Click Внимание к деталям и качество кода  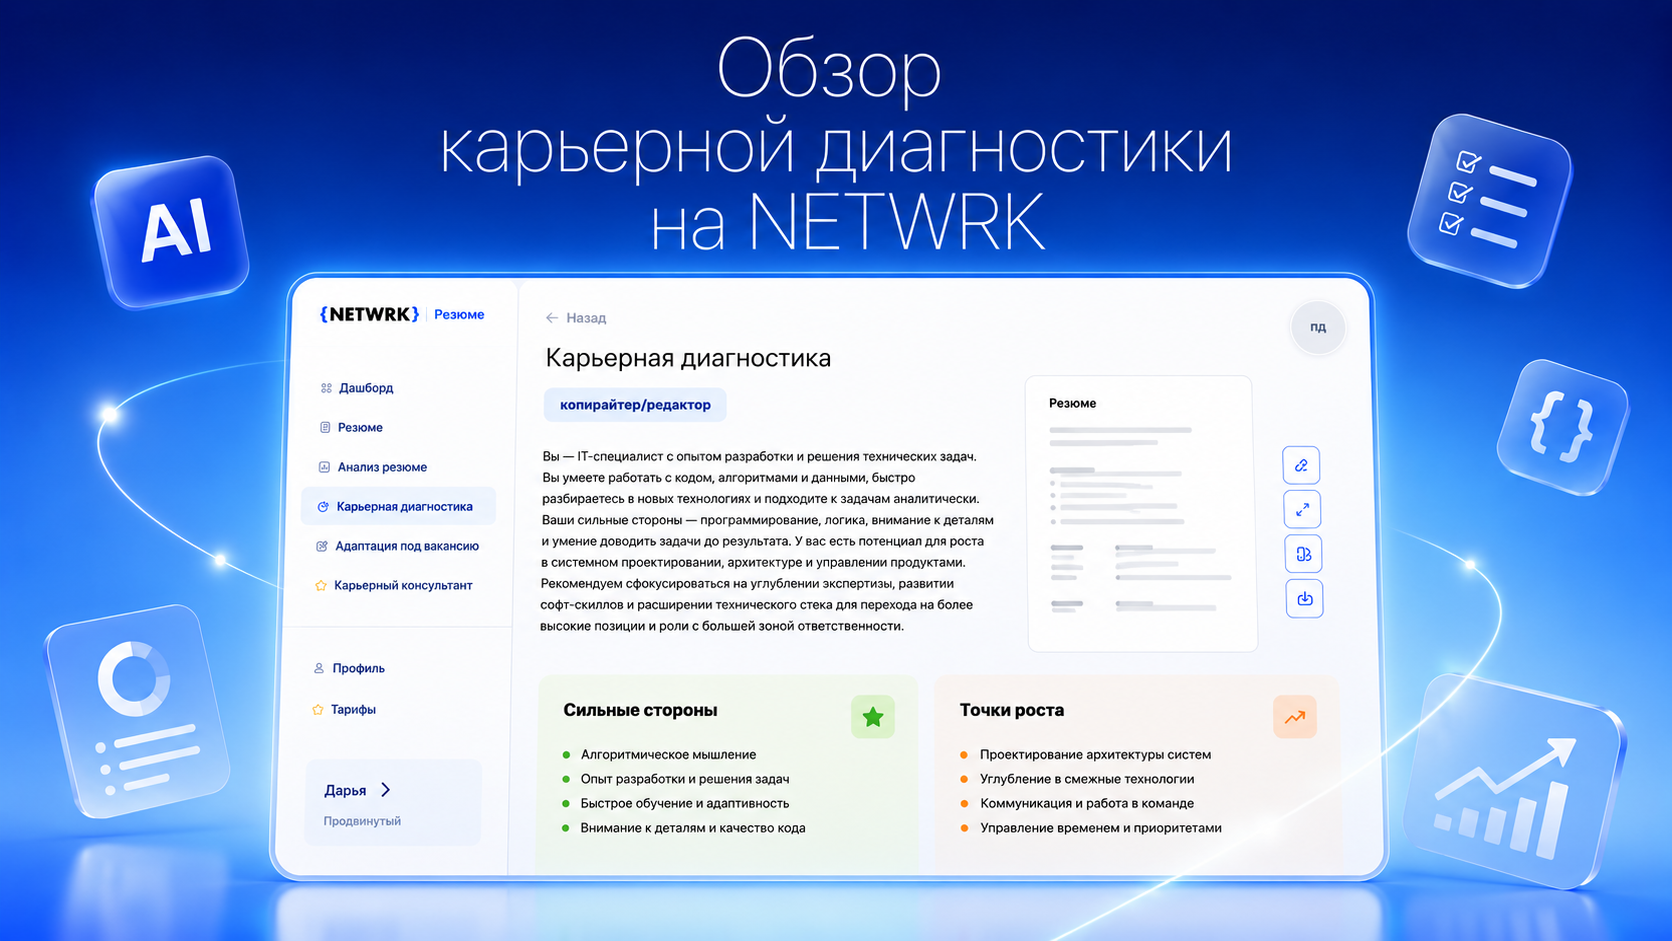[693, 828]
